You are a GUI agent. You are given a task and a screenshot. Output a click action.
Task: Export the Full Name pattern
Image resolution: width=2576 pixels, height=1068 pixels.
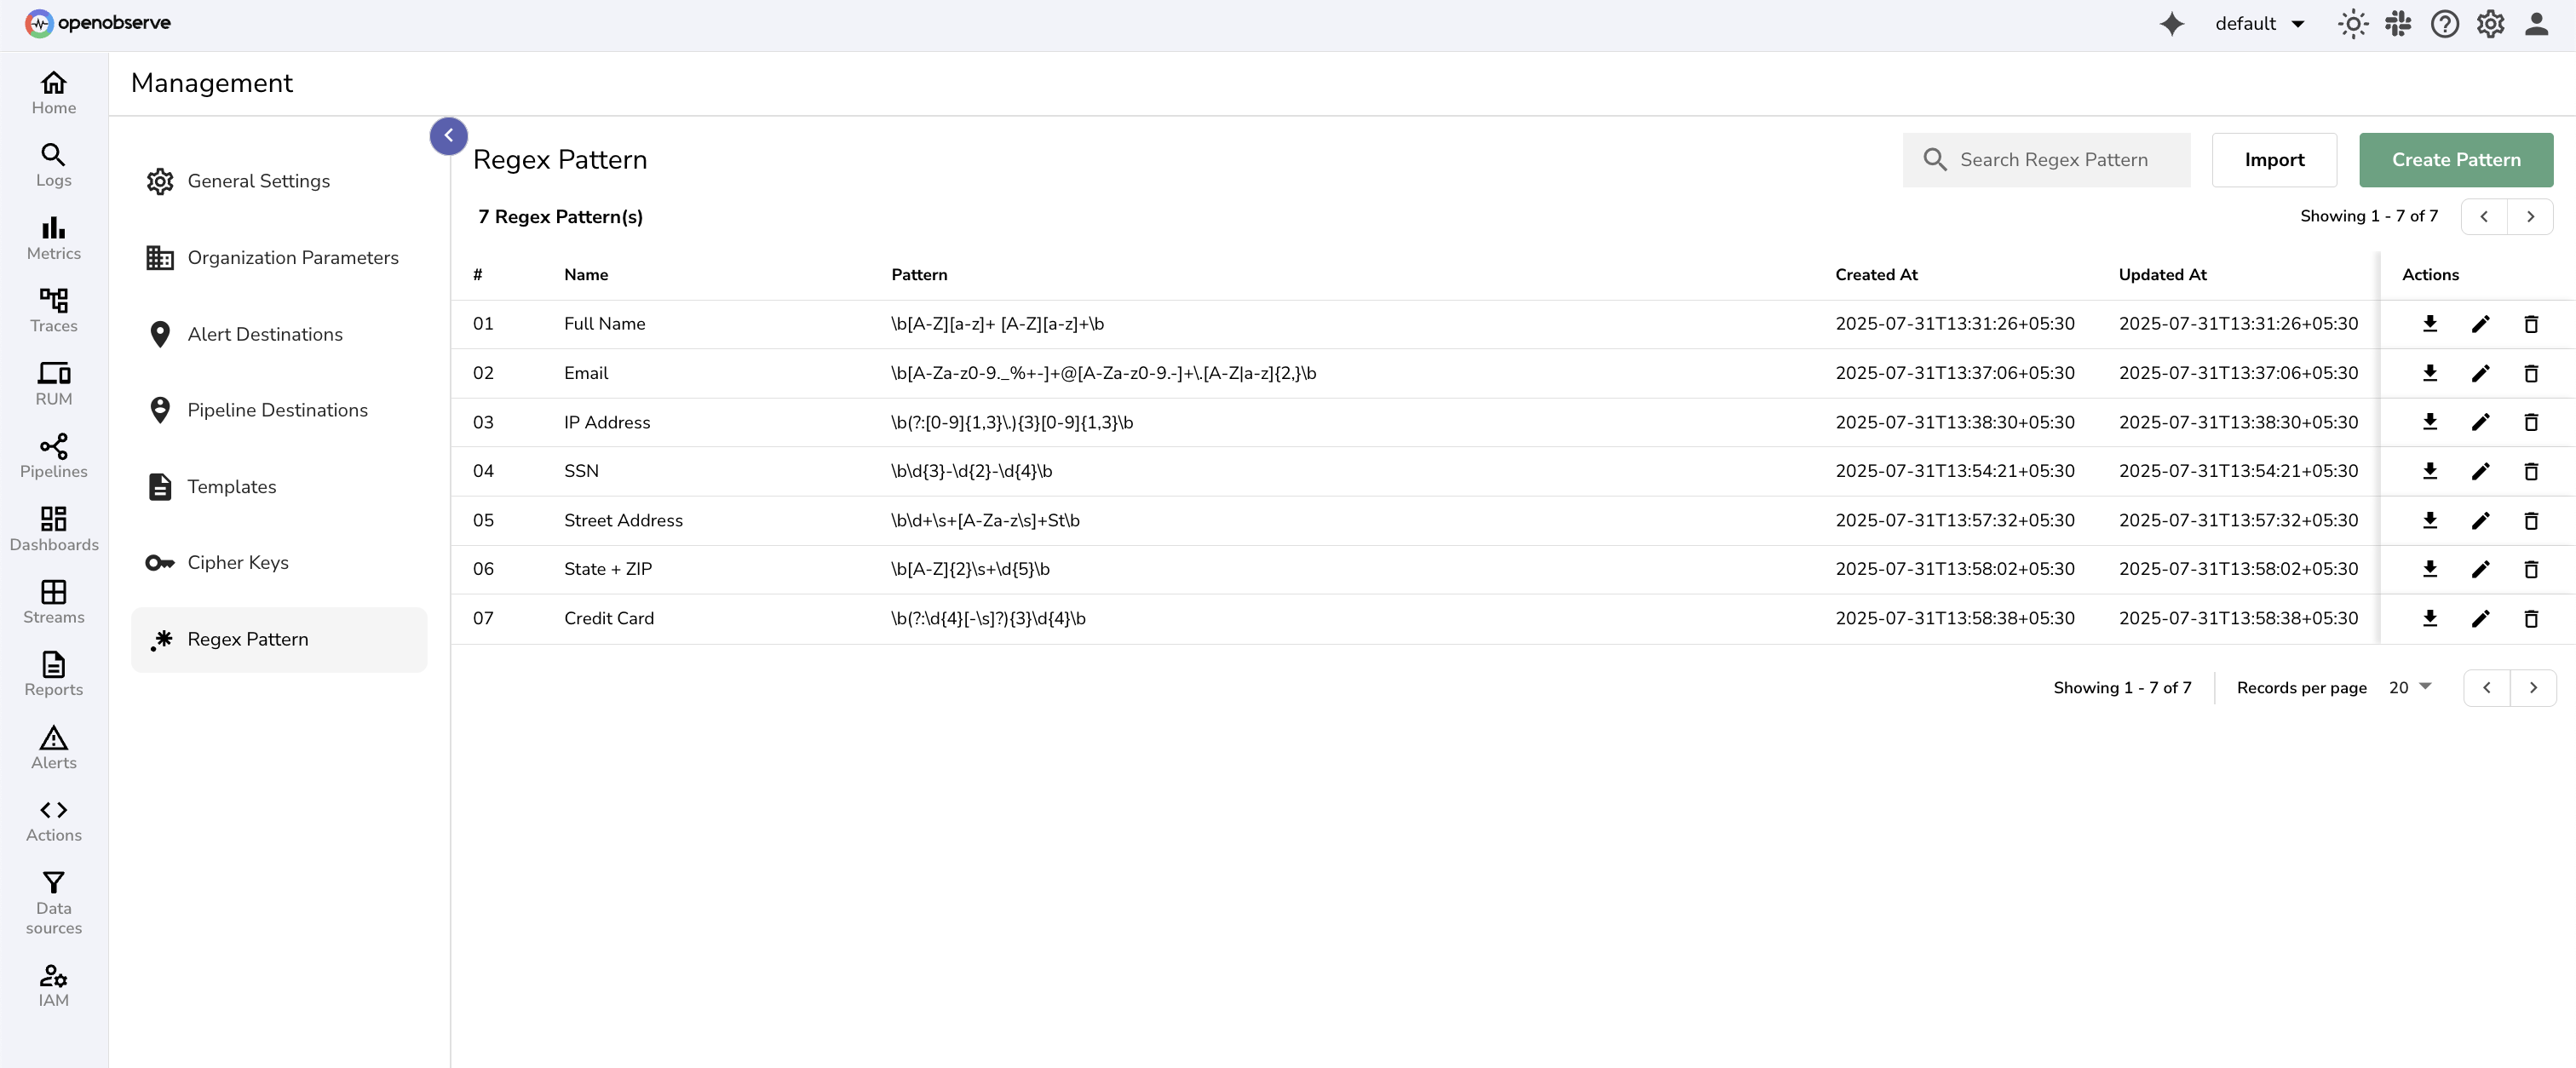pos(2430,324)
